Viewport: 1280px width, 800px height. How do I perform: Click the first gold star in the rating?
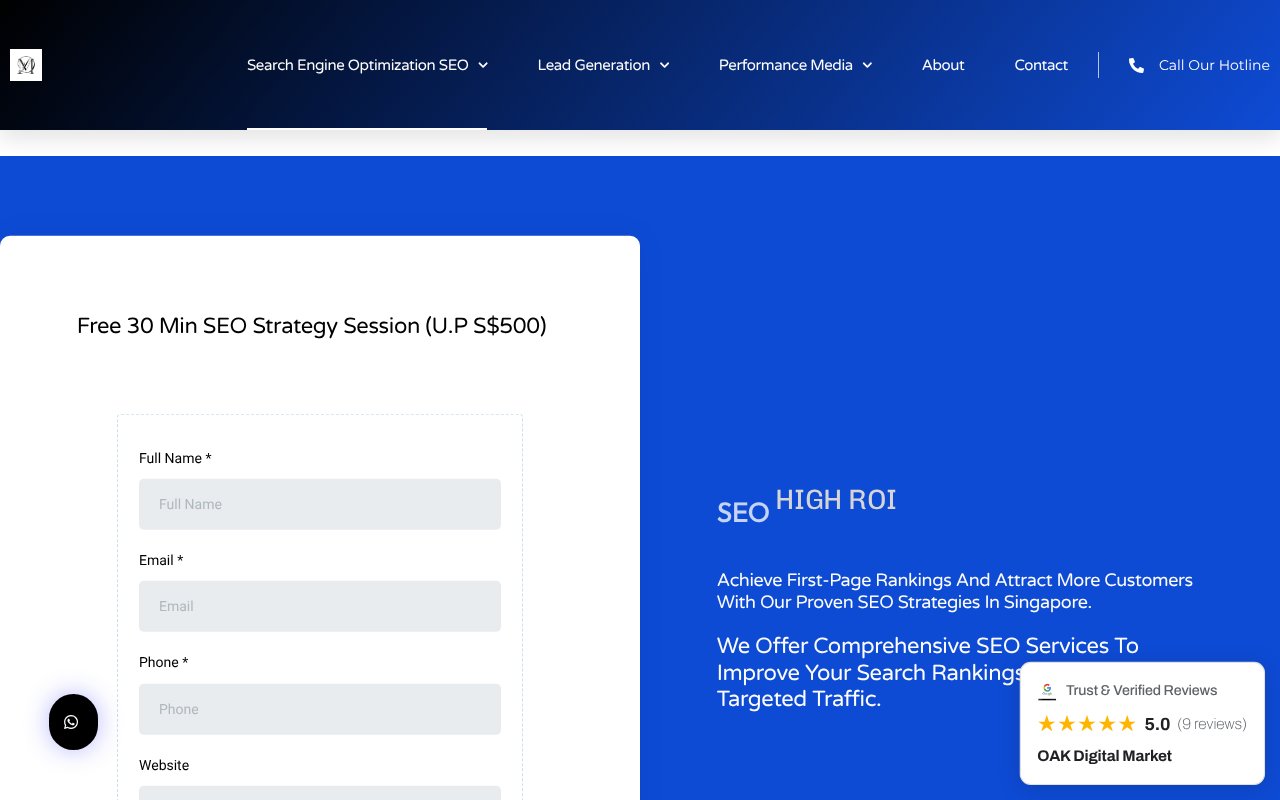[x=1046, y=723]
